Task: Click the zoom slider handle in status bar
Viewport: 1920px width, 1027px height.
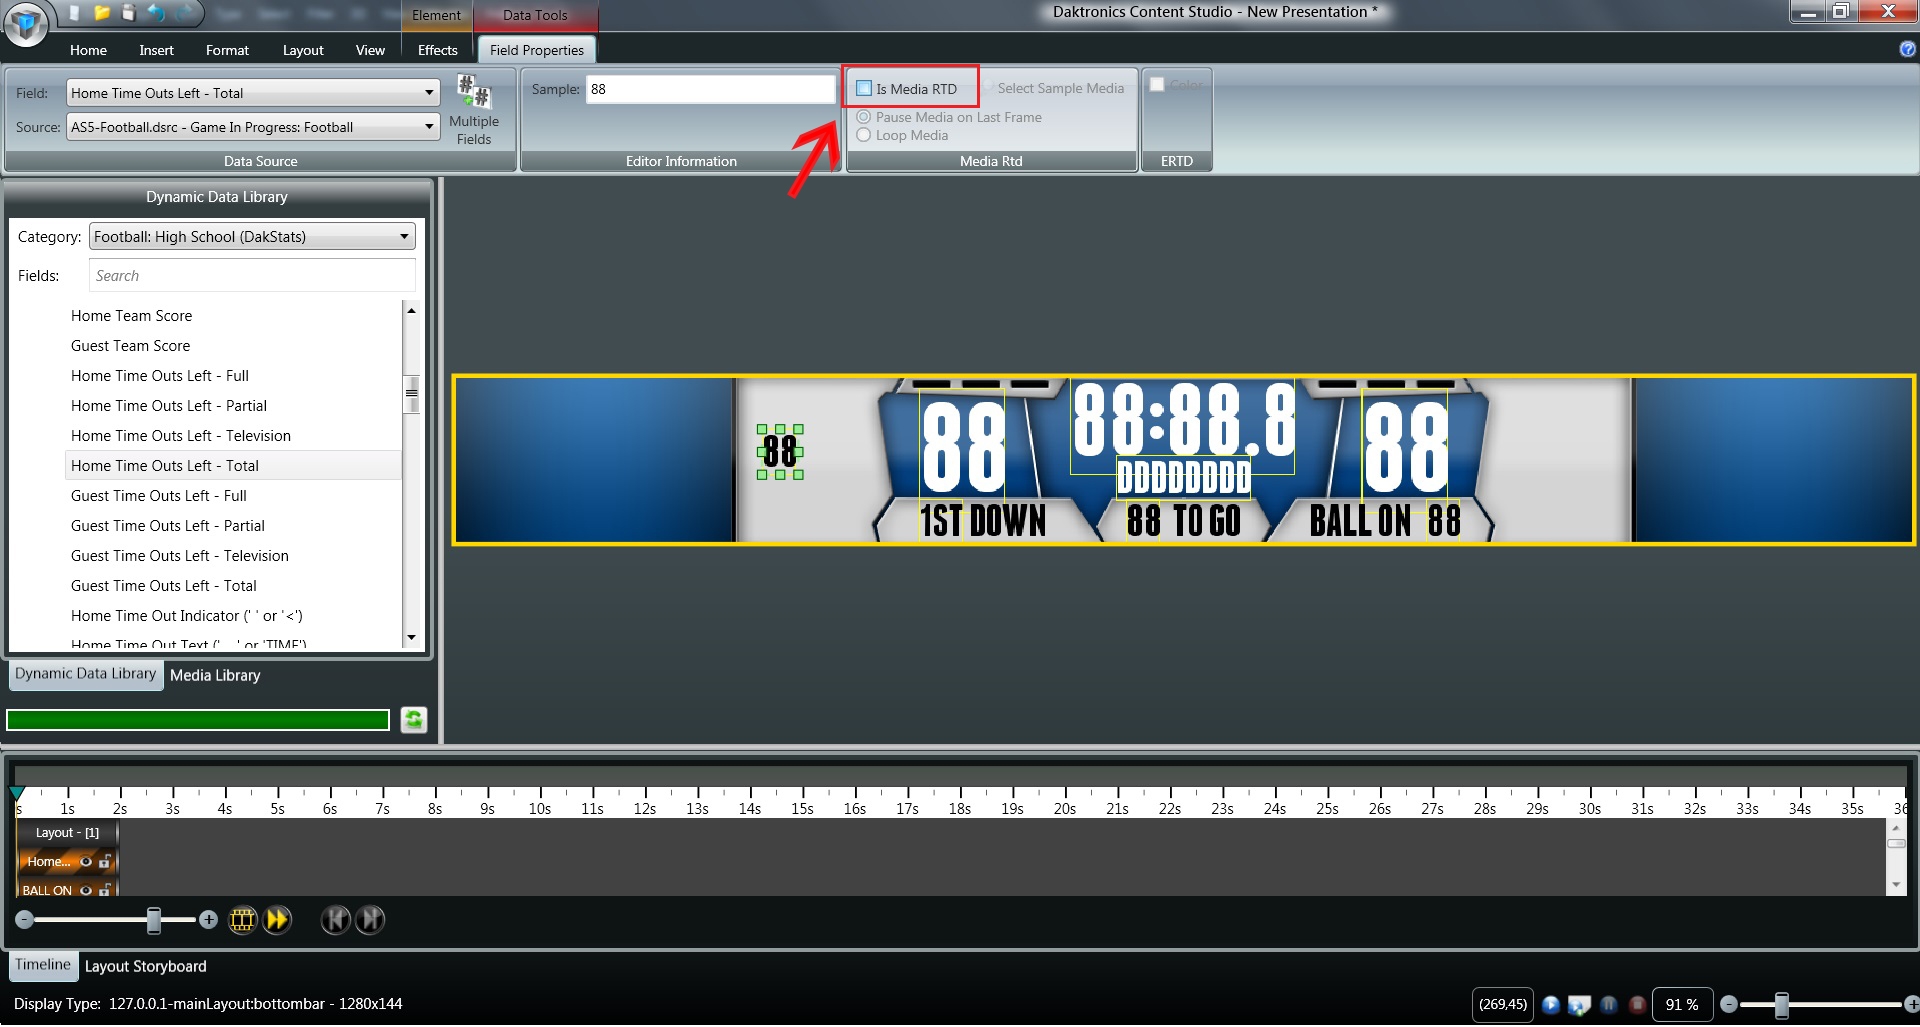Action: pyautogui.click(x=1781, y=1005)
